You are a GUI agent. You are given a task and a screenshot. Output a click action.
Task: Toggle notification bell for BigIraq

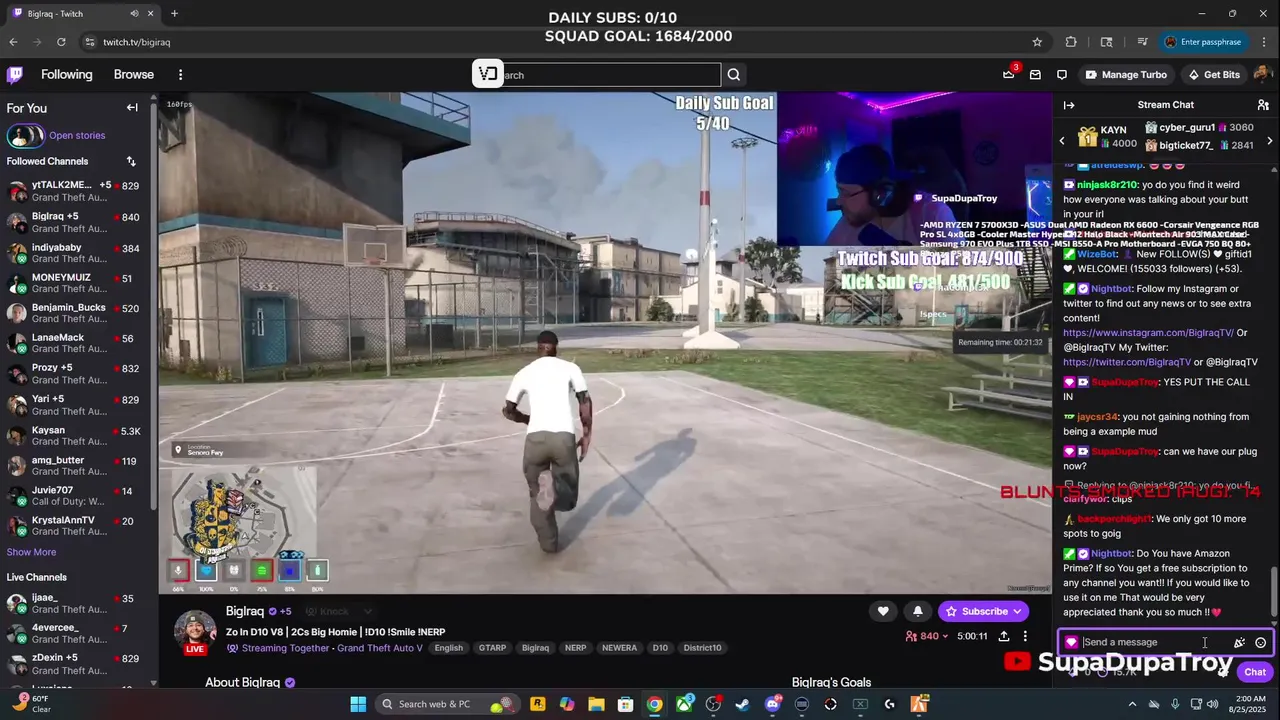pyautogui.click(x=918, y=611)
